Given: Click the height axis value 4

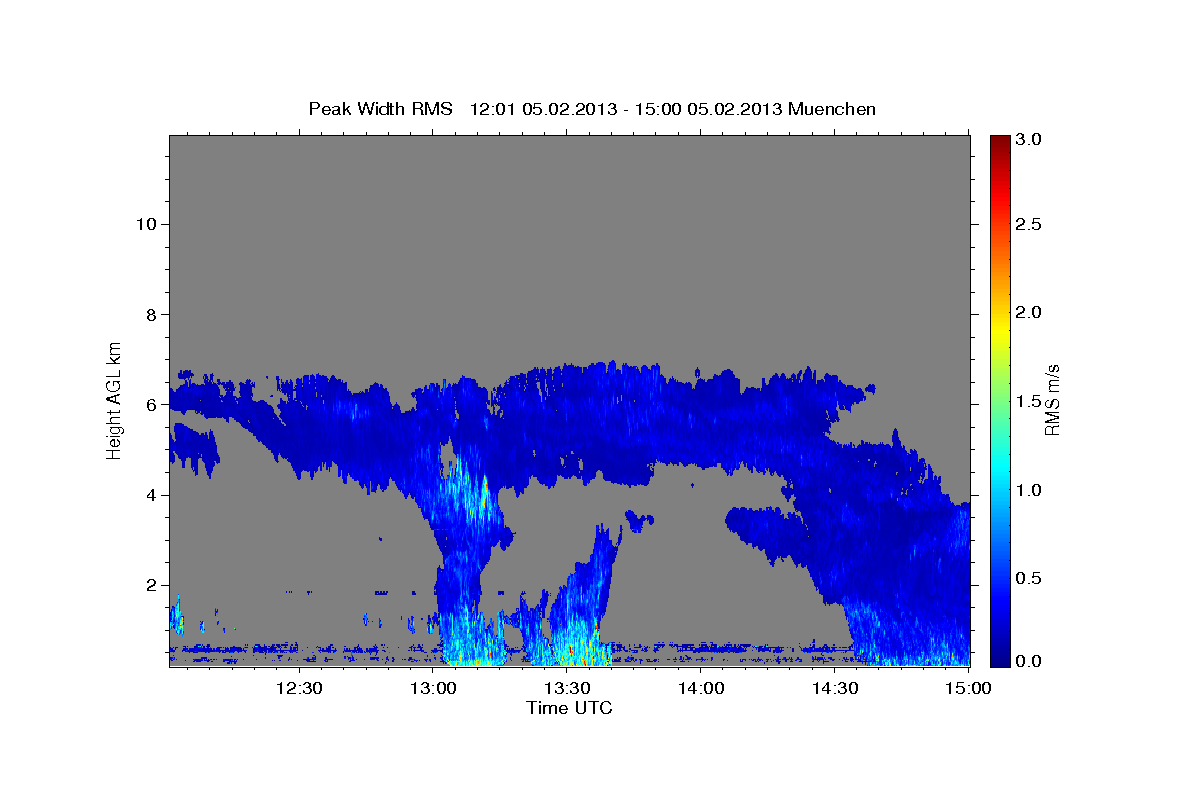Looking at the screenshot, I should (150, 495).
